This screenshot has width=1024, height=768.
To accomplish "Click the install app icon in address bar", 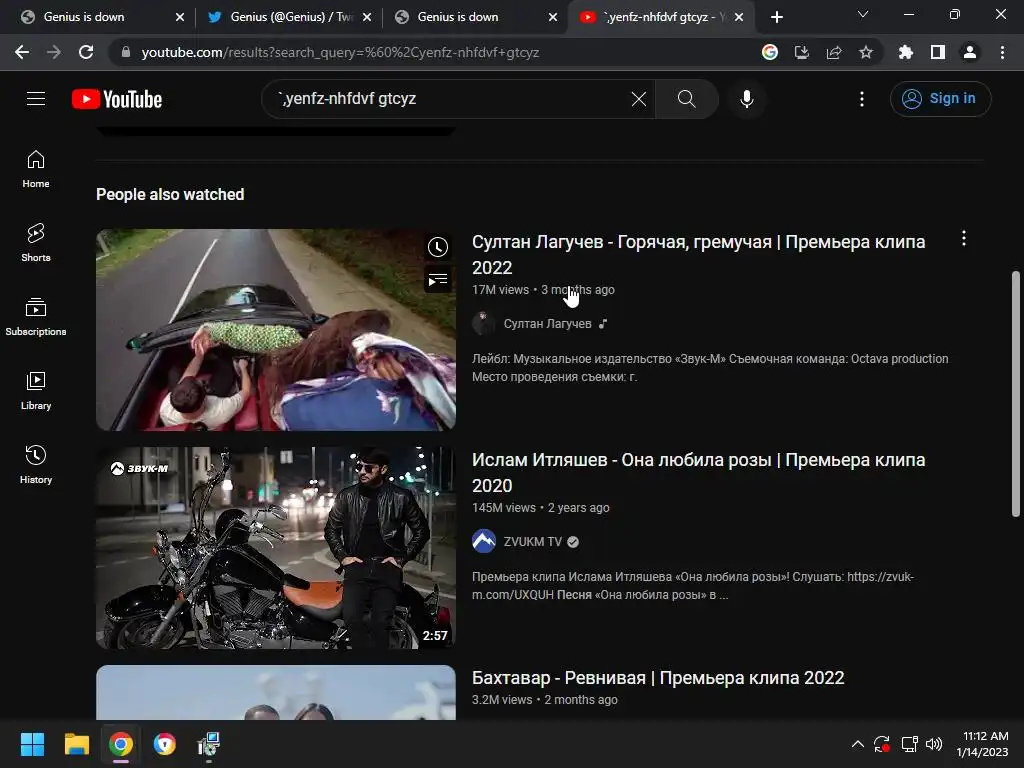I will [801, 52].
